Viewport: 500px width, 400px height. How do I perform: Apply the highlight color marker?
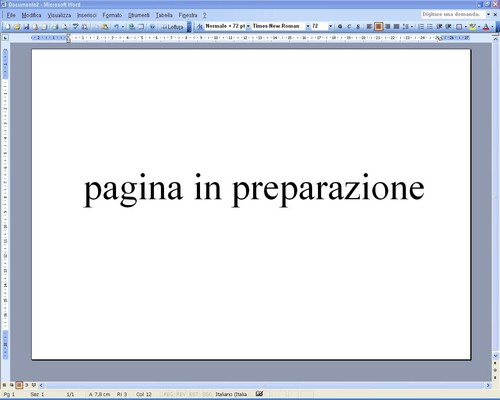click(472, 26)
